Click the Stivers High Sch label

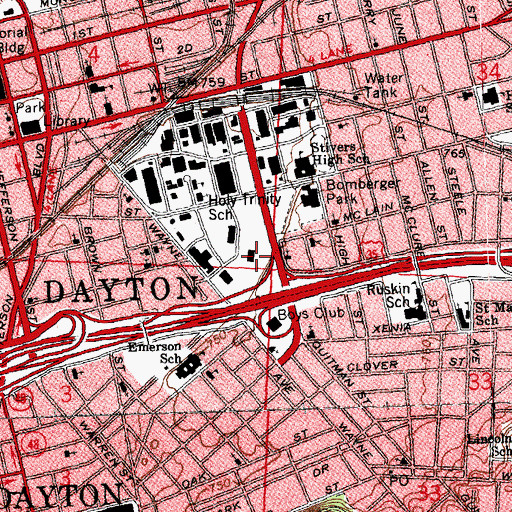(x=340, y=154)
